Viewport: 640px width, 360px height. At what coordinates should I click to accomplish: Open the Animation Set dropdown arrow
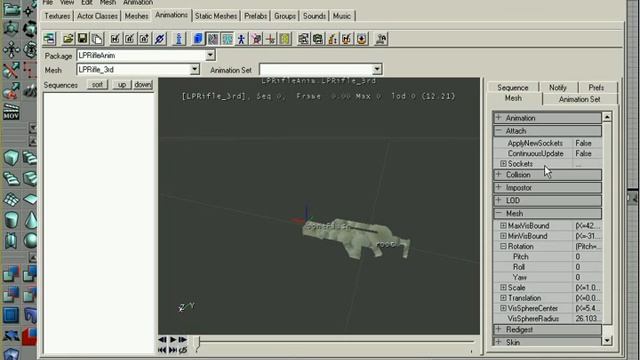click(377, 69)
